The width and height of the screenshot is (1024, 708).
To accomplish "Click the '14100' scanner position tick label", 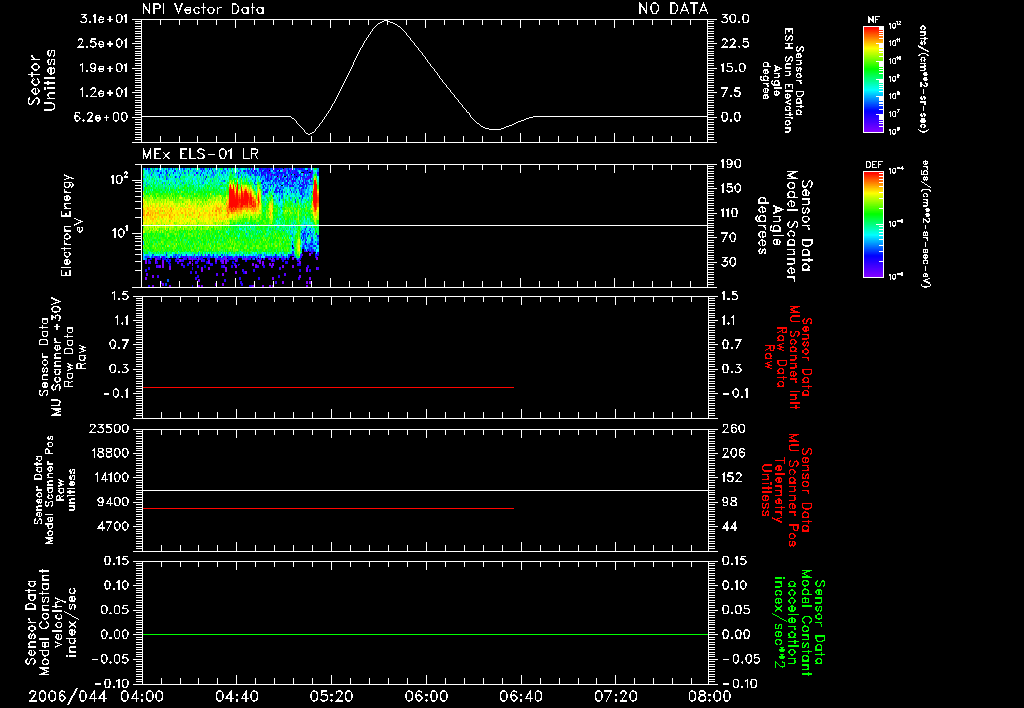I will pyautogui.click(x=108, y=477).
